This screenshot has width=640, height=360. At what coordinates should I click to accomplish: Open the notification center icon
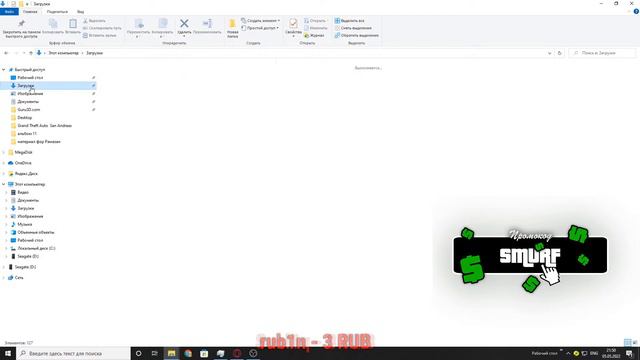pyautogui.click(x=629, y=353)
